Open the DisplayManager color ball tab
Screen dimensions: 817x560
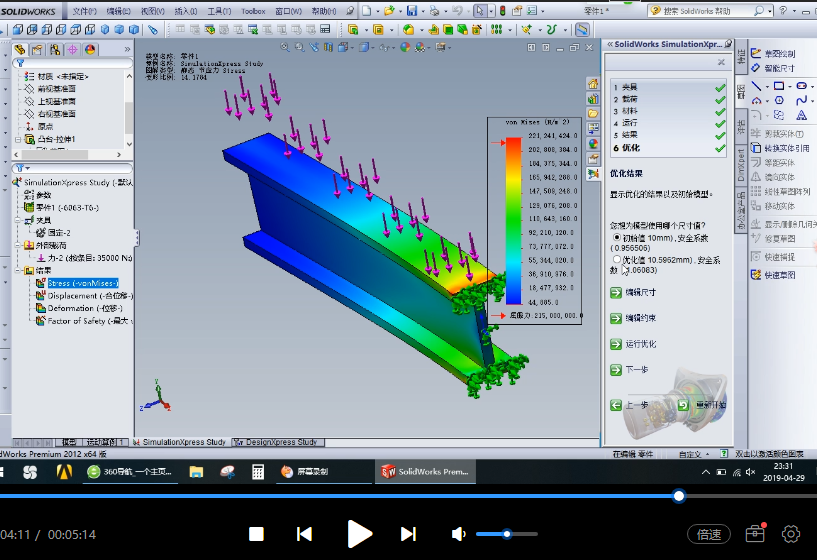(x=90, y=49)
